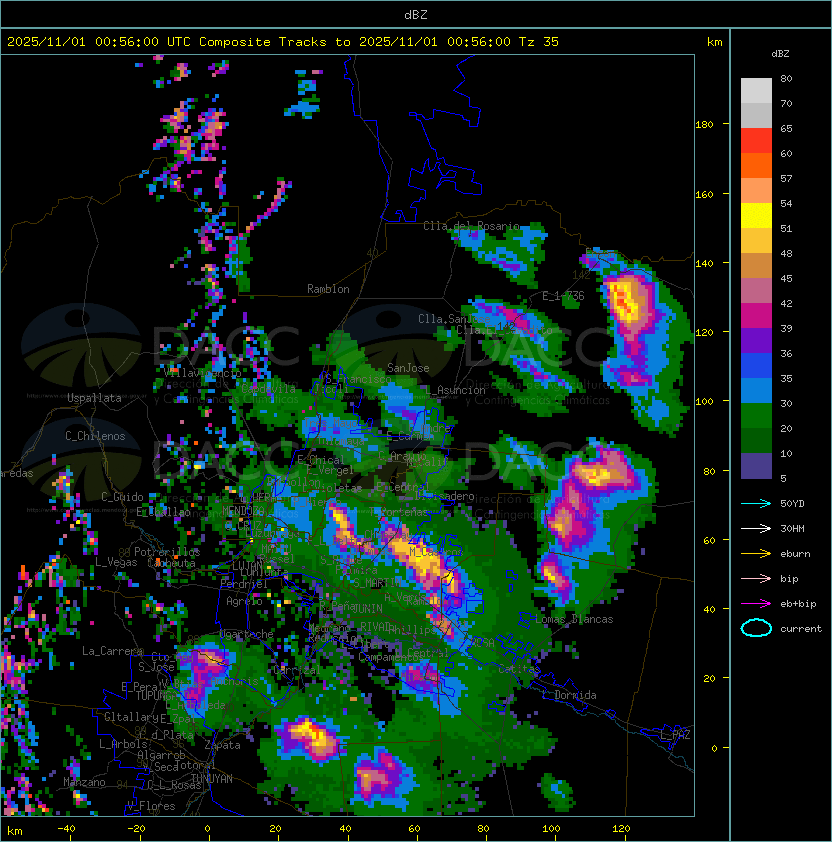Select the light gray 70-80 dBZ swatch

[x=756, y=91]
